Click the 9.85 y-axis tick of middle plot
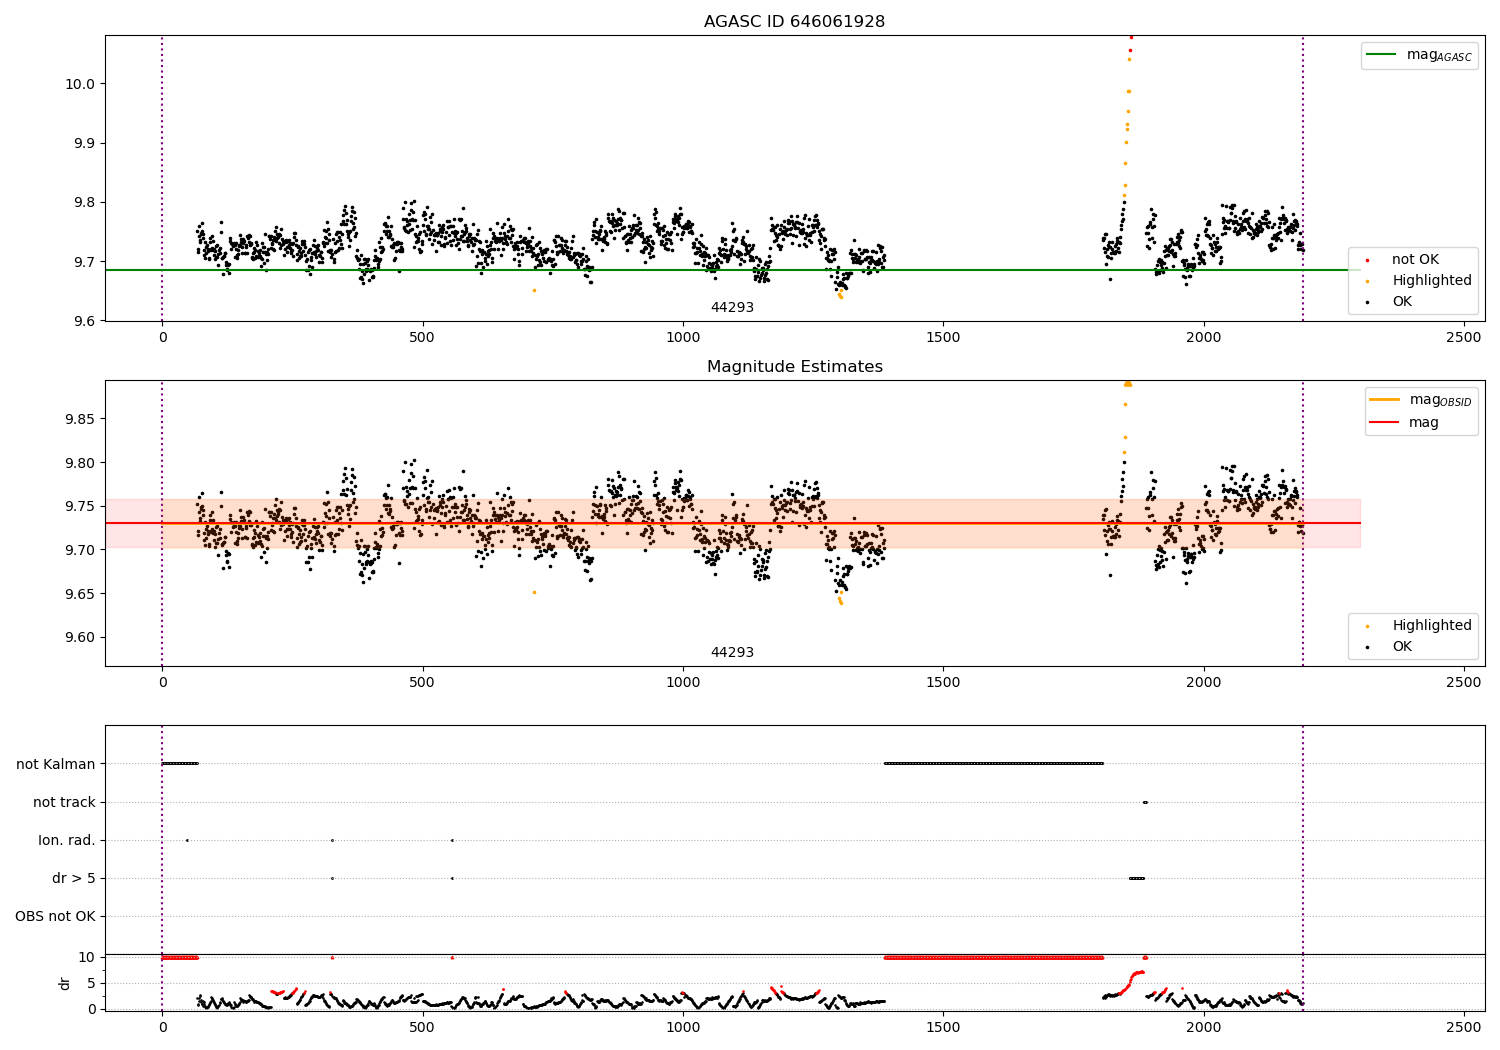 tap(80, 419)
